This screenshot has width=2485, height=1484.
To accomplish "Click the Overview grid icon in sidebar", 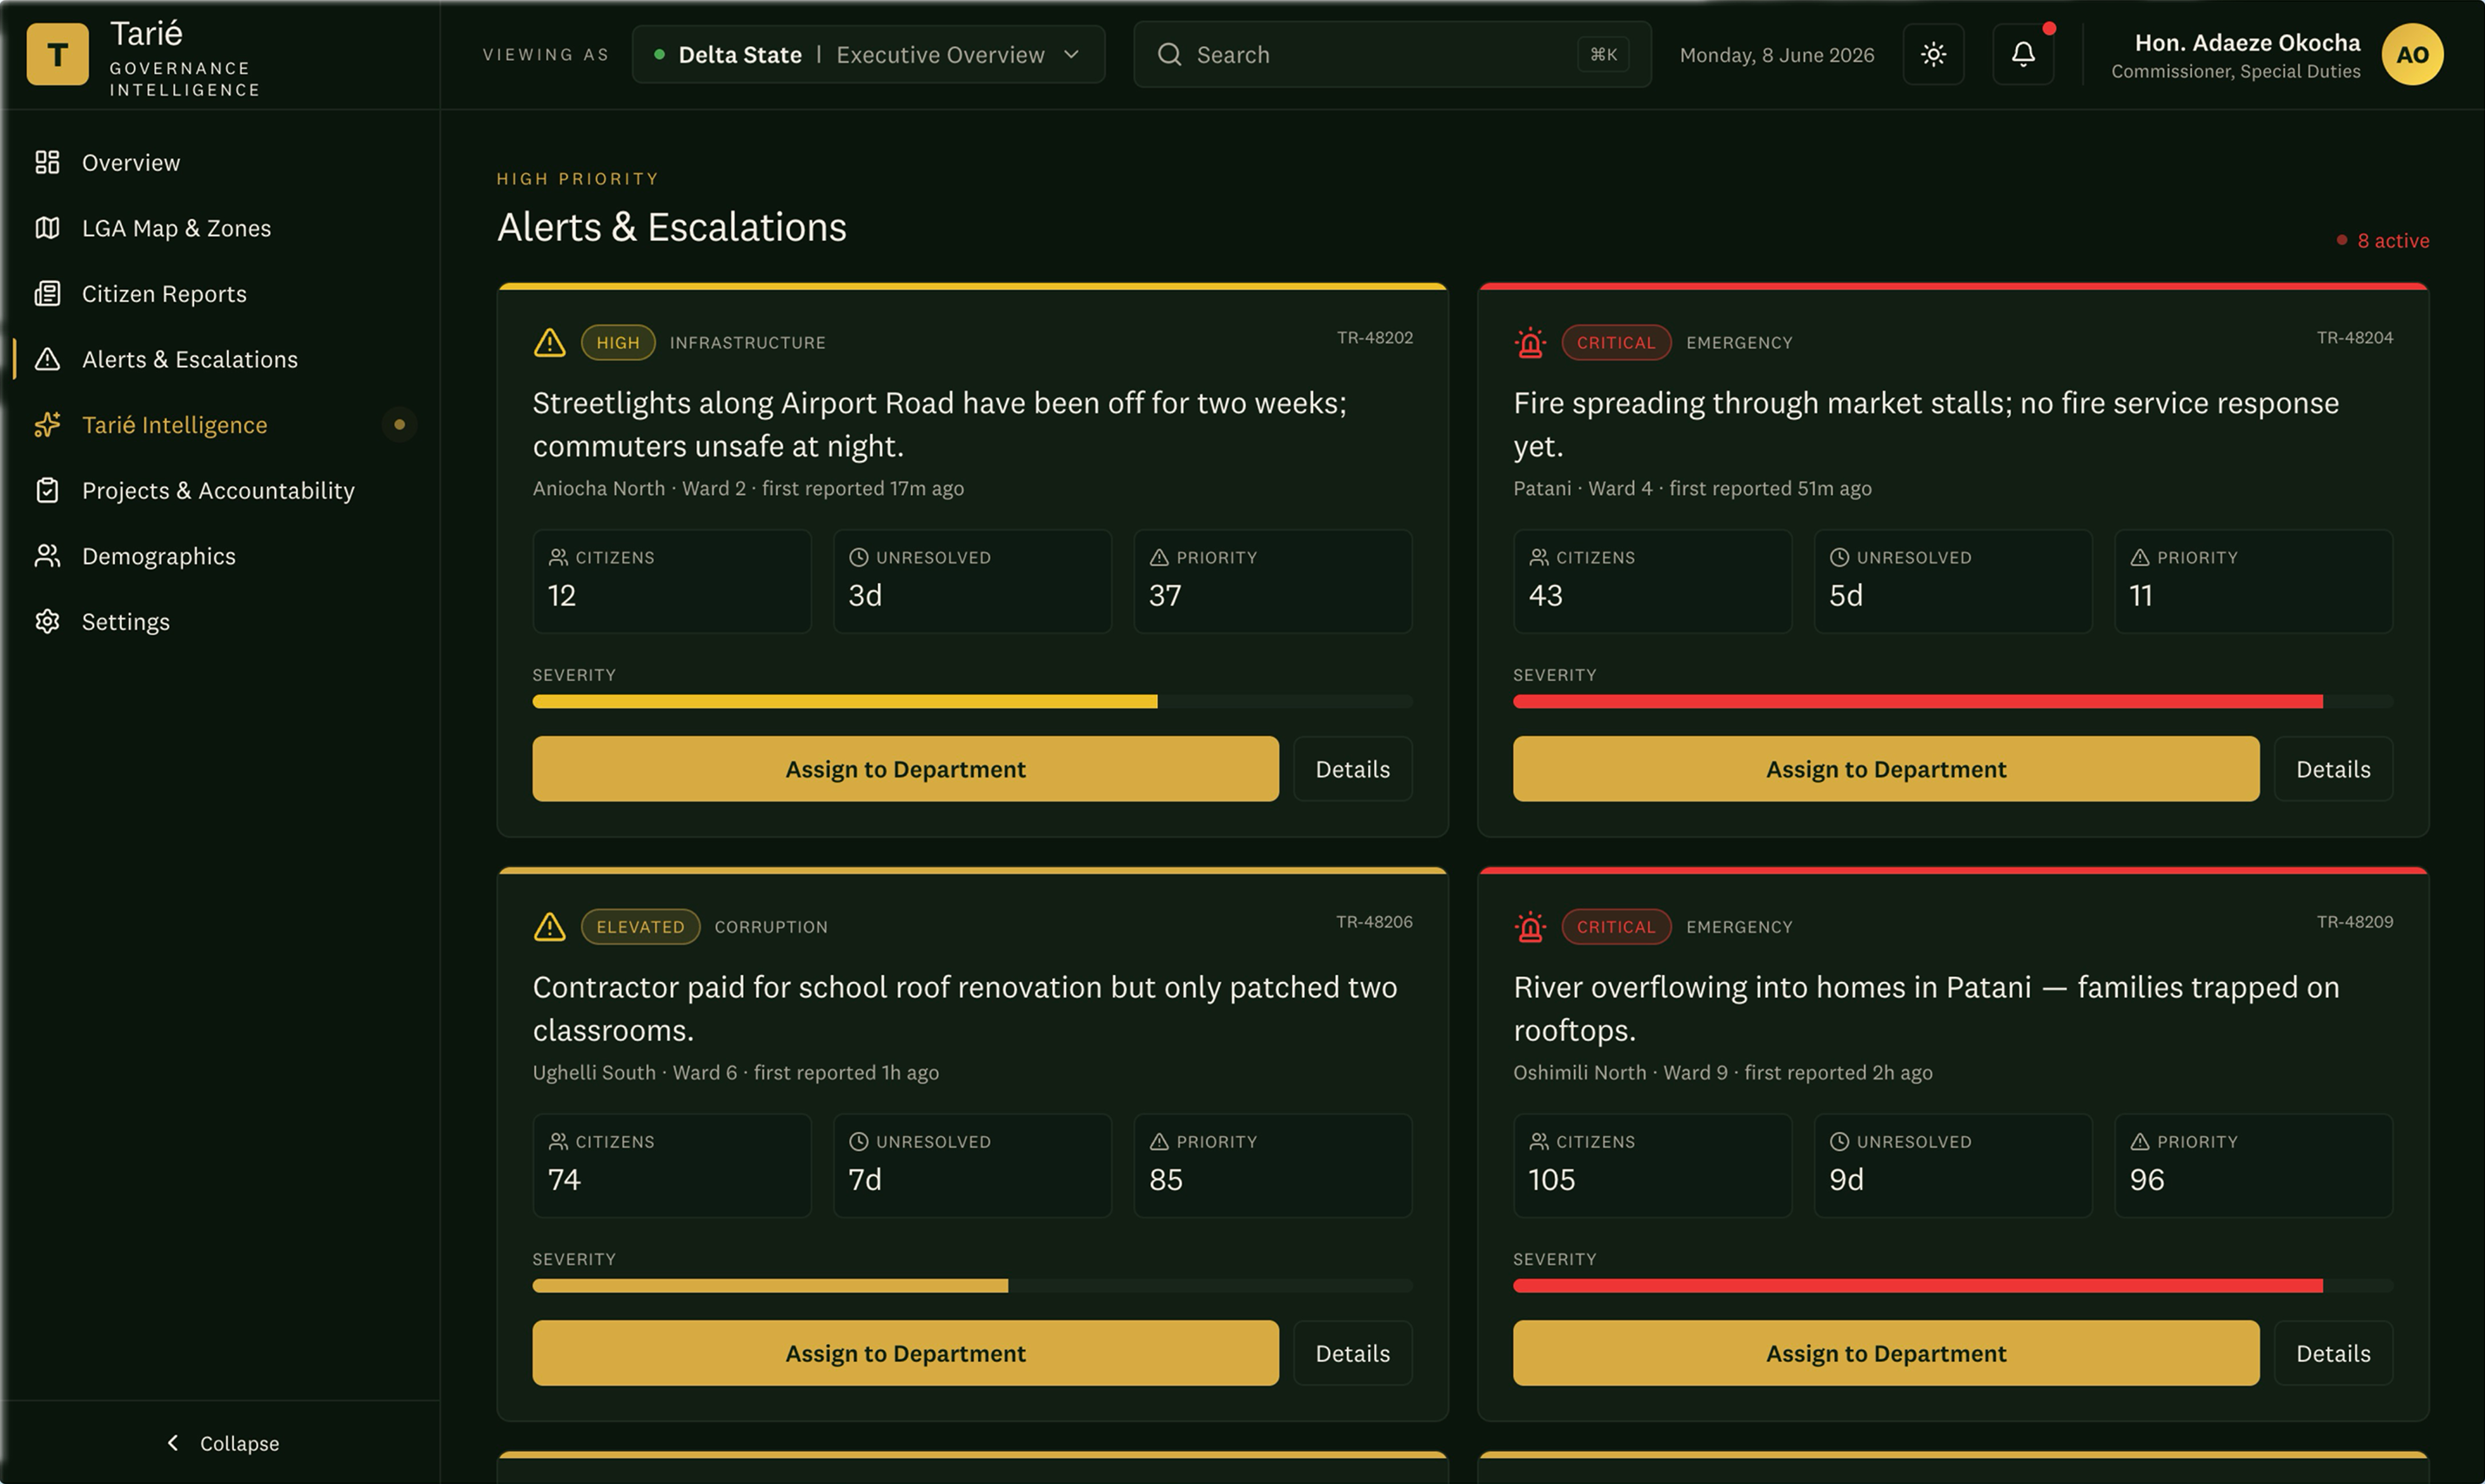I will click(x=47, y=162).
